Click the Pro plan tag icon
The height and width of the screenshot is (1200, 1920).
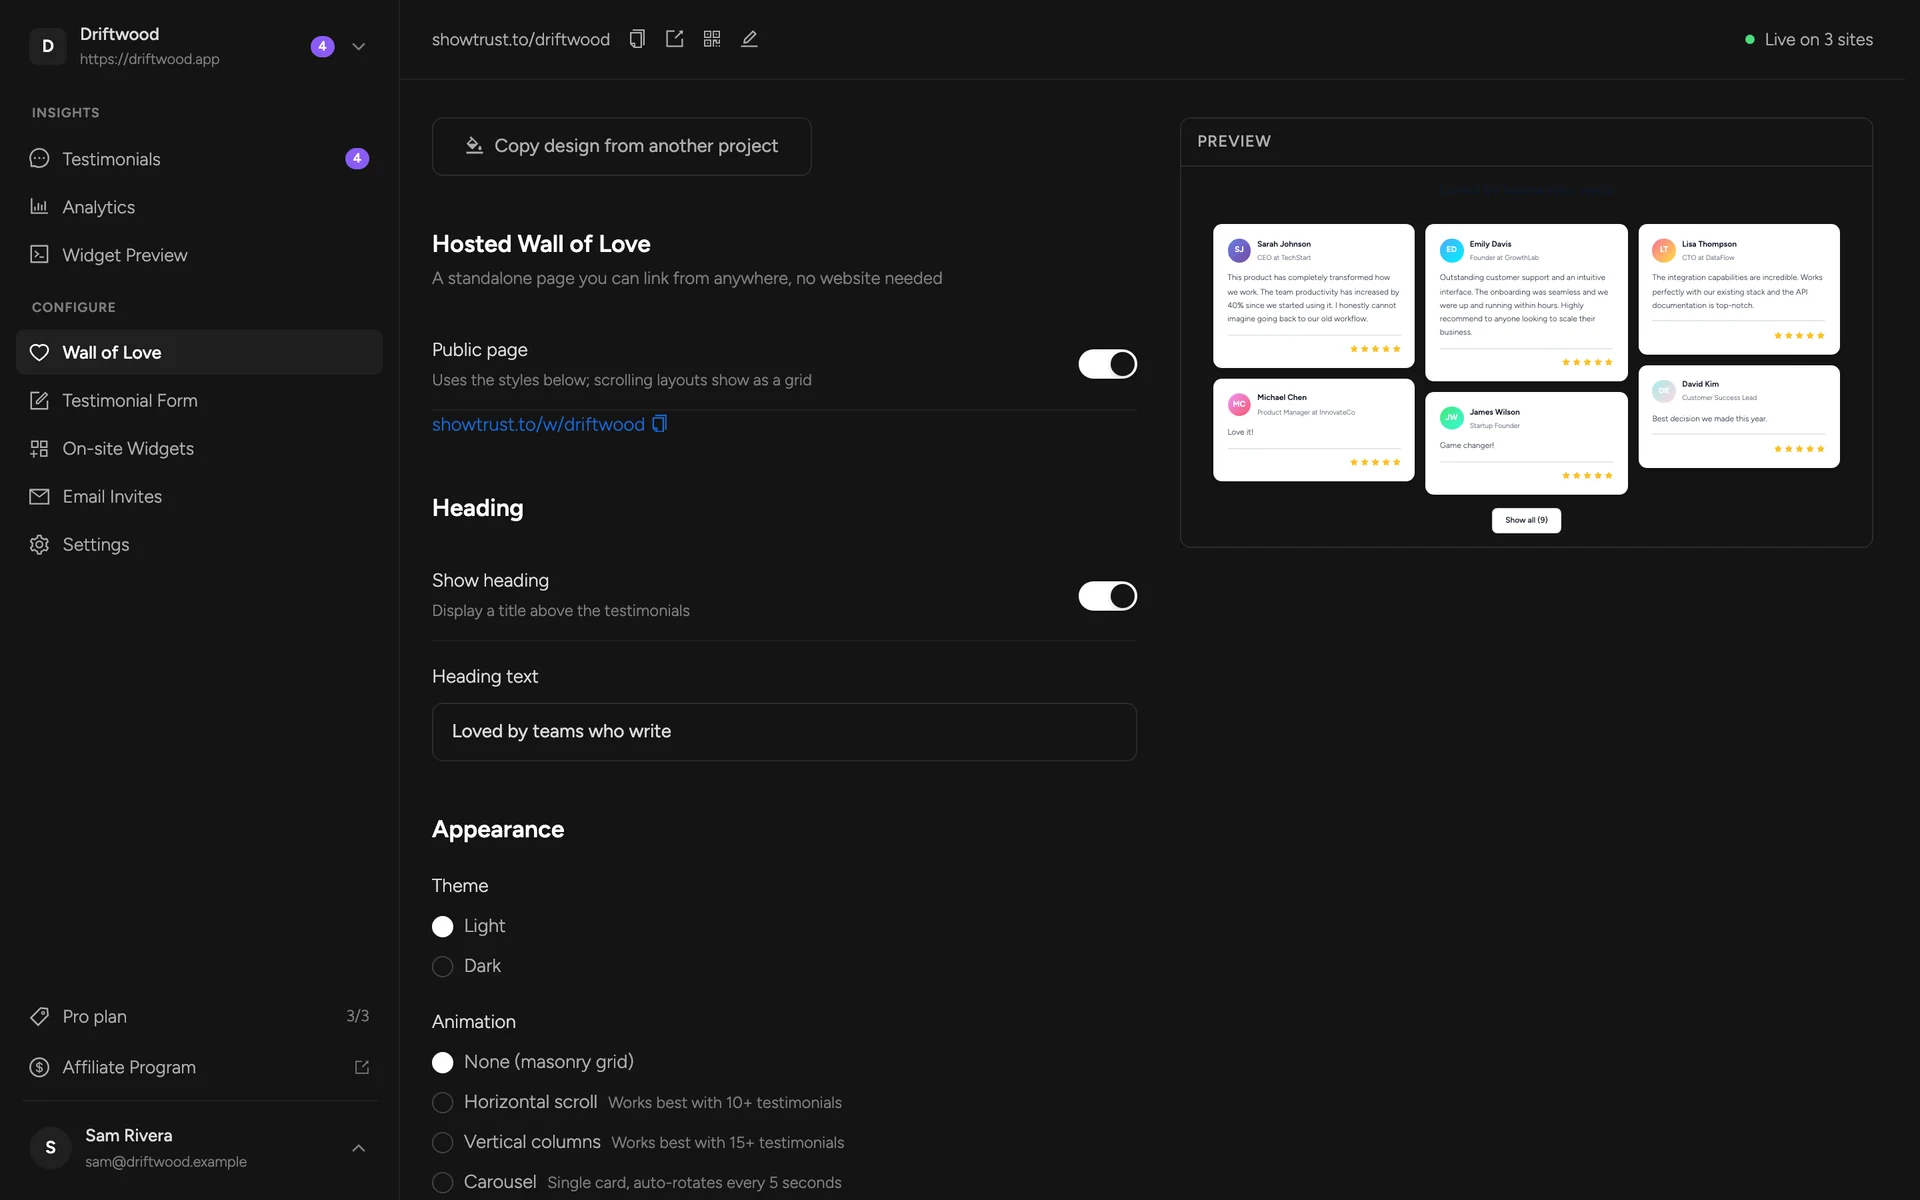click(x=39, y=1016)
